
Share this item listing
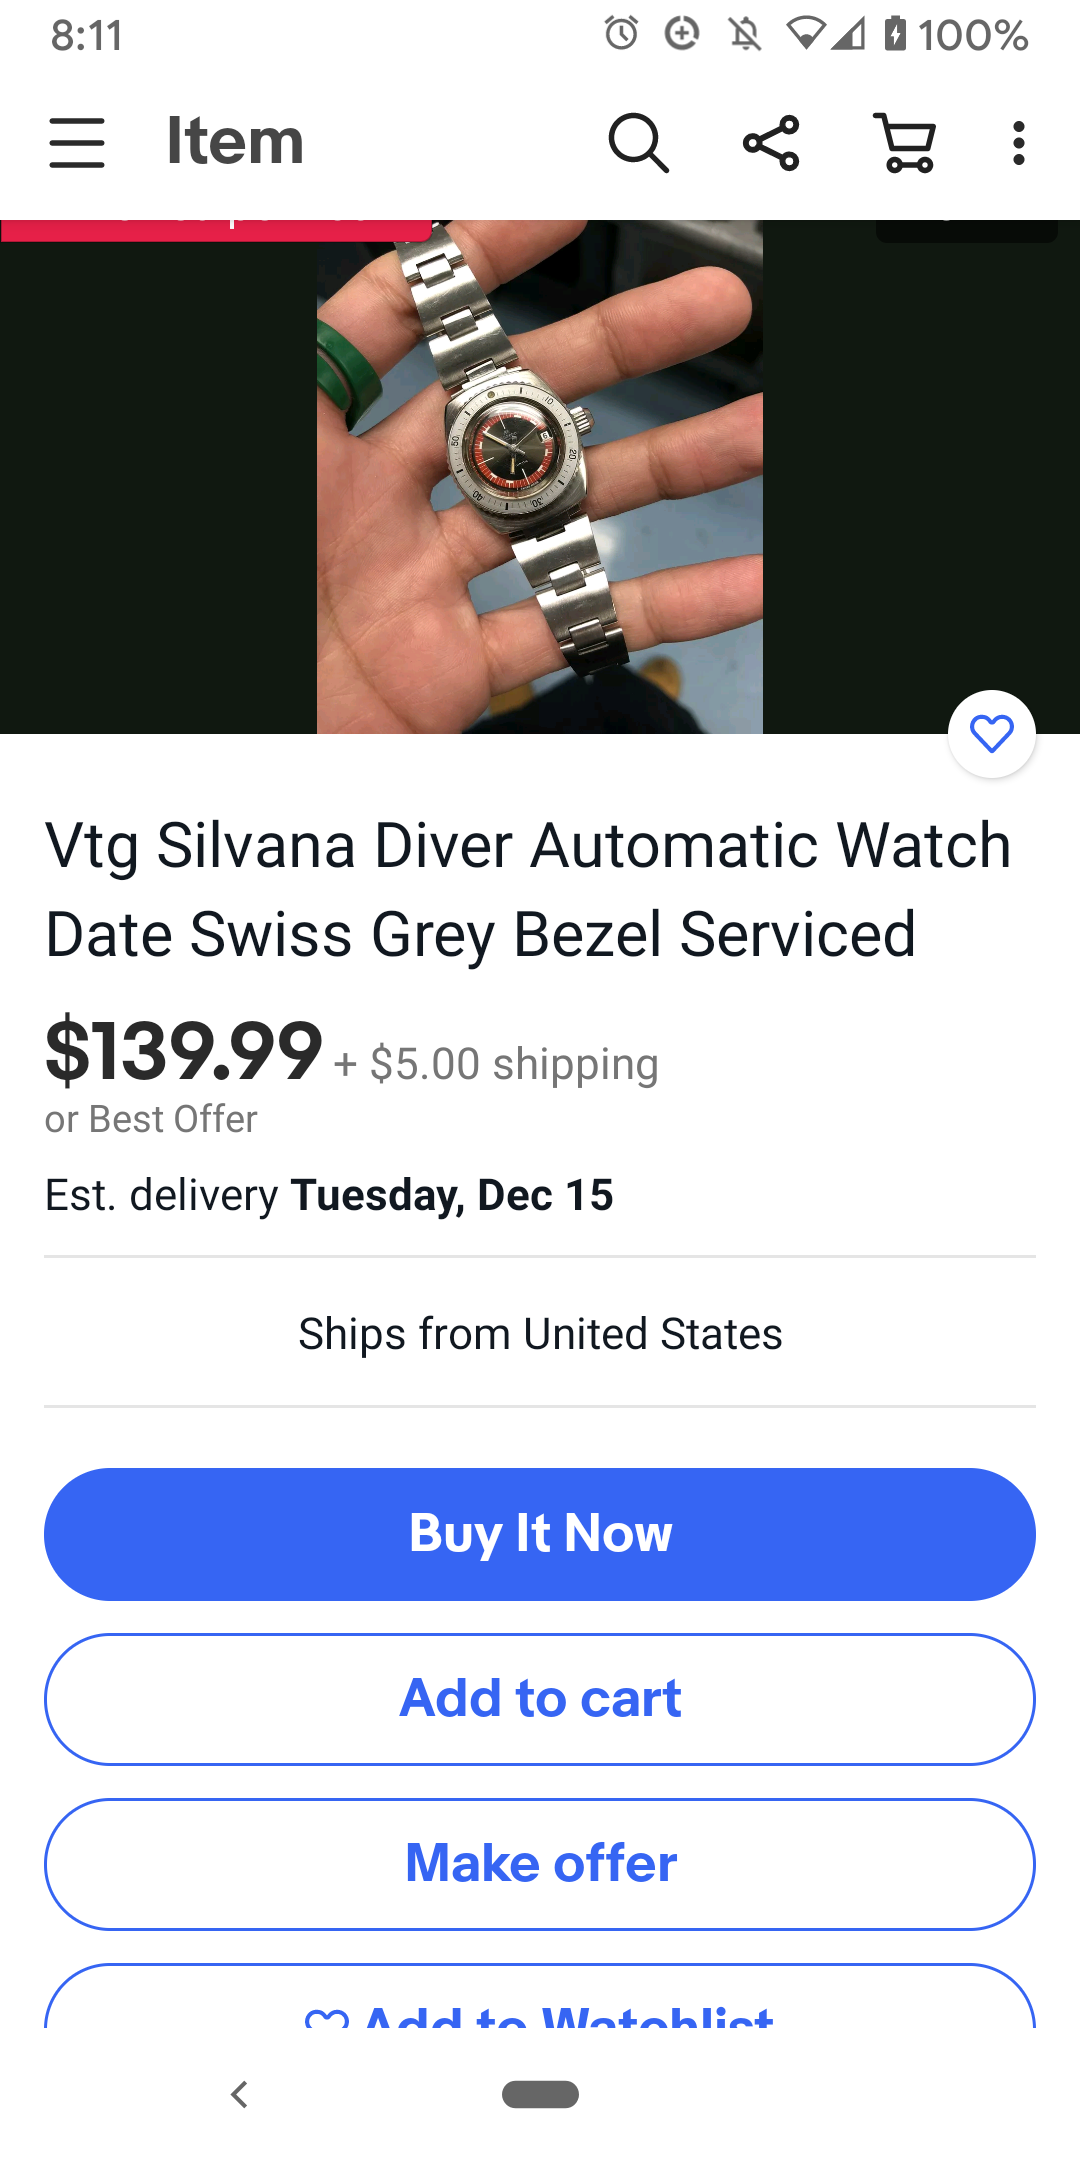pyautogui.click(x=771, y=142)
